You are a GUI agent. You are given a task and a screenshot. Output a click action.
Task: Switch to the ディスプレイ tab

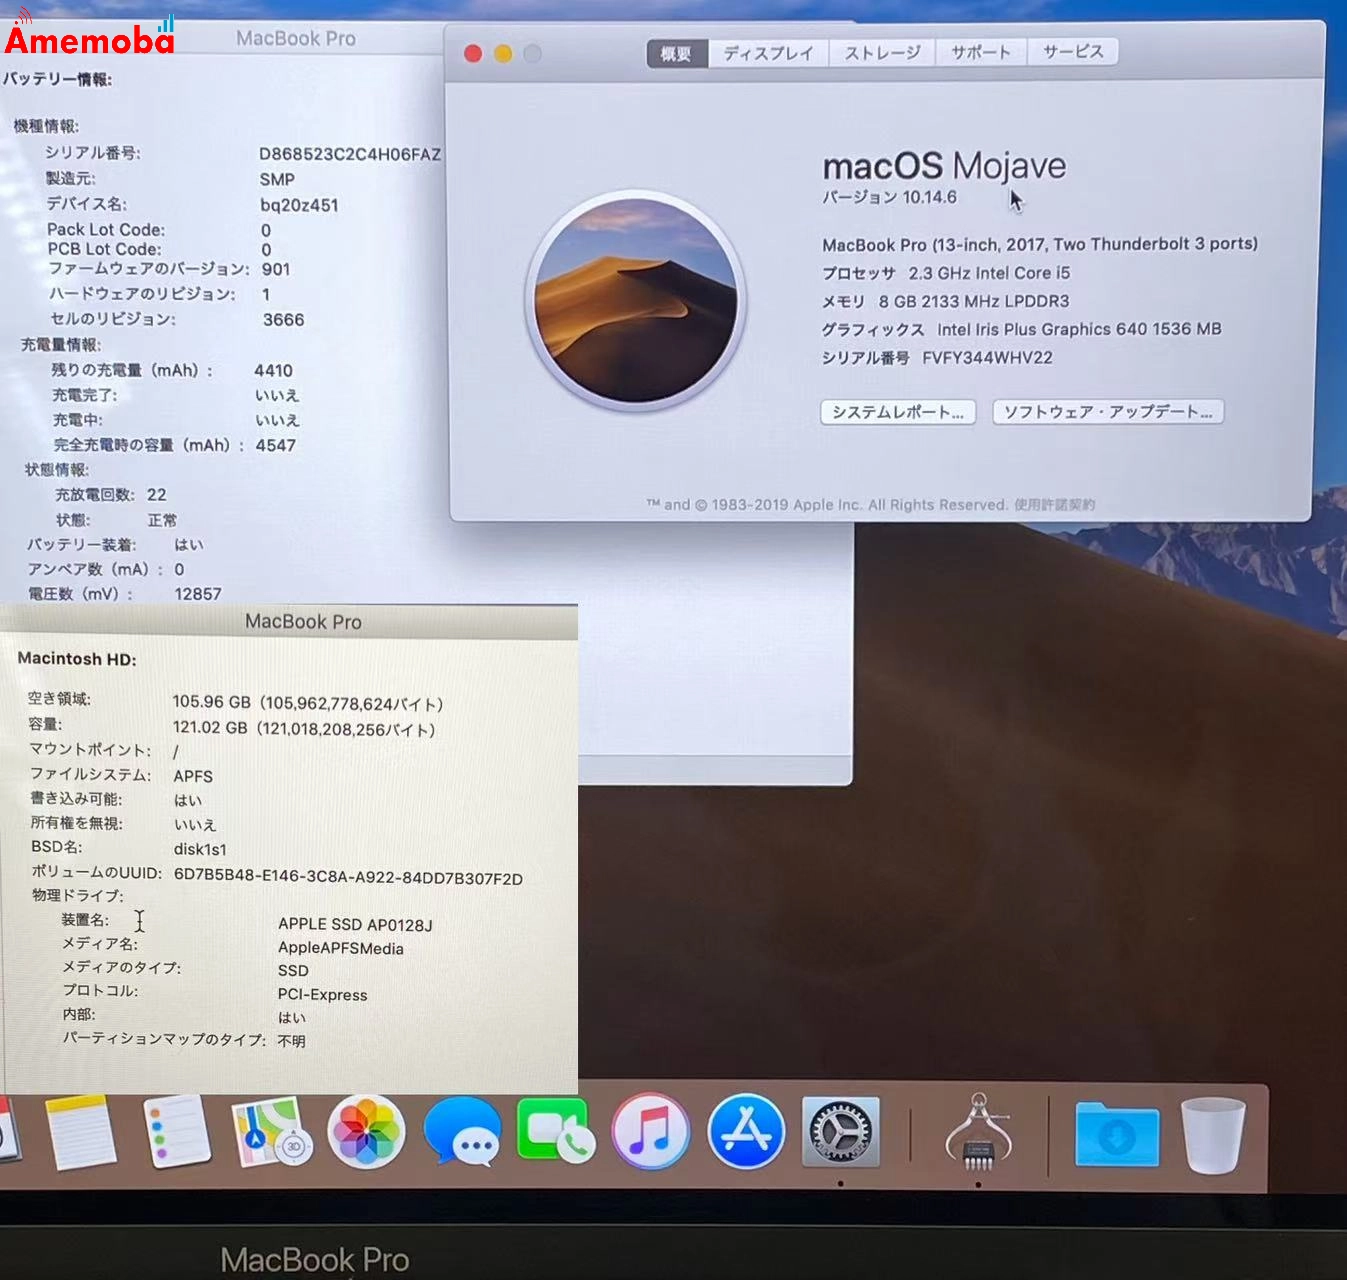766,52
